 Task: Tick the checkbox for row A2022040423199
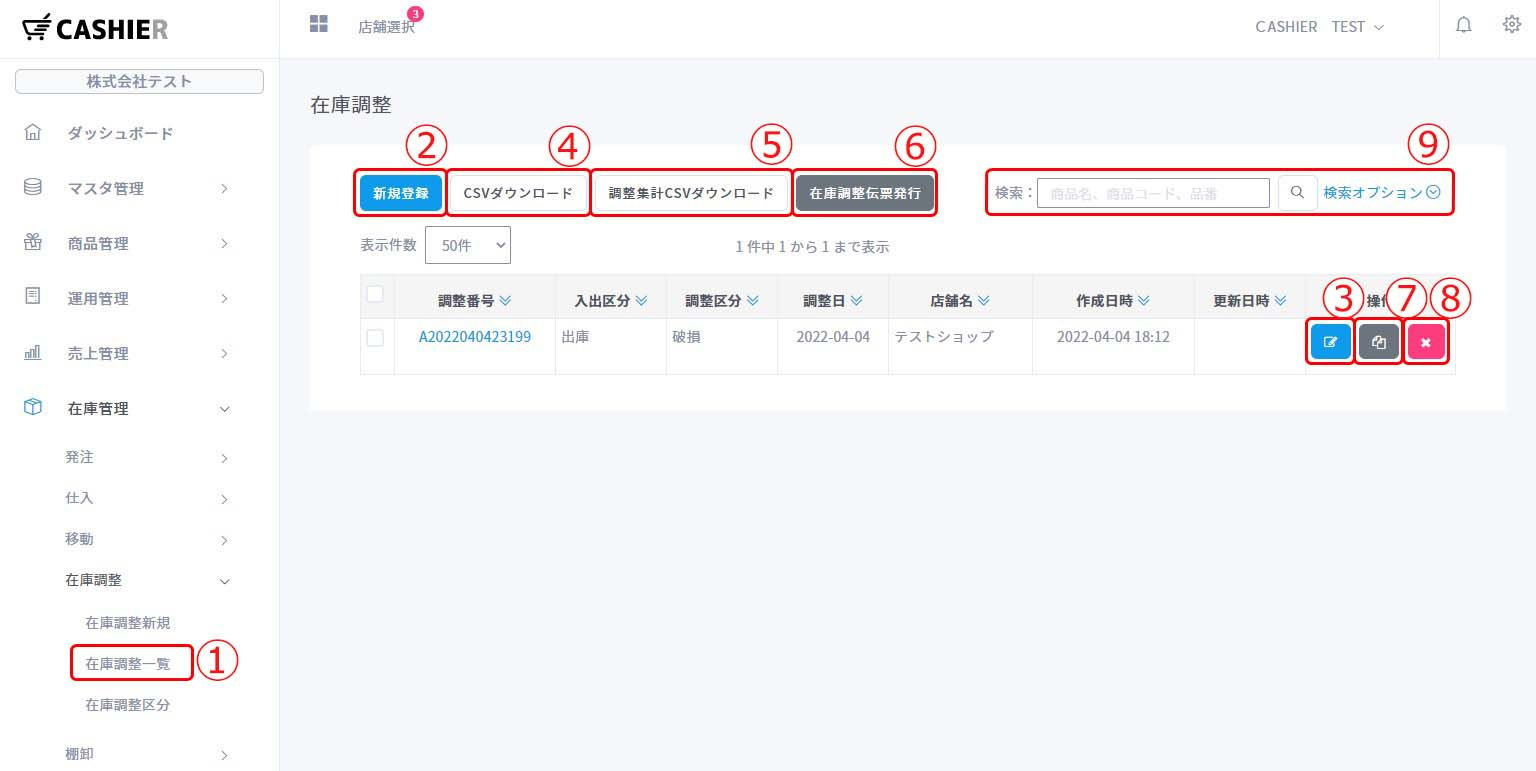click(375, 338)
